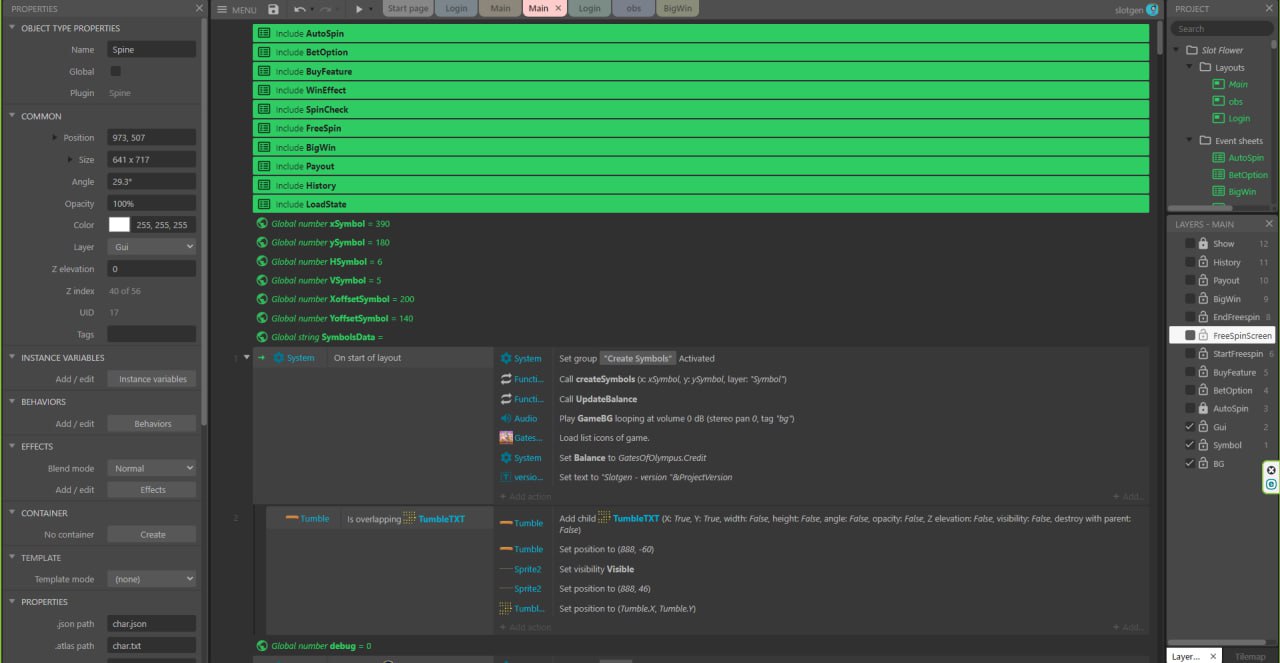Open the Blend mode dropdown
Viewport: 1280px width, 663px height.
[x=152, y=468]
